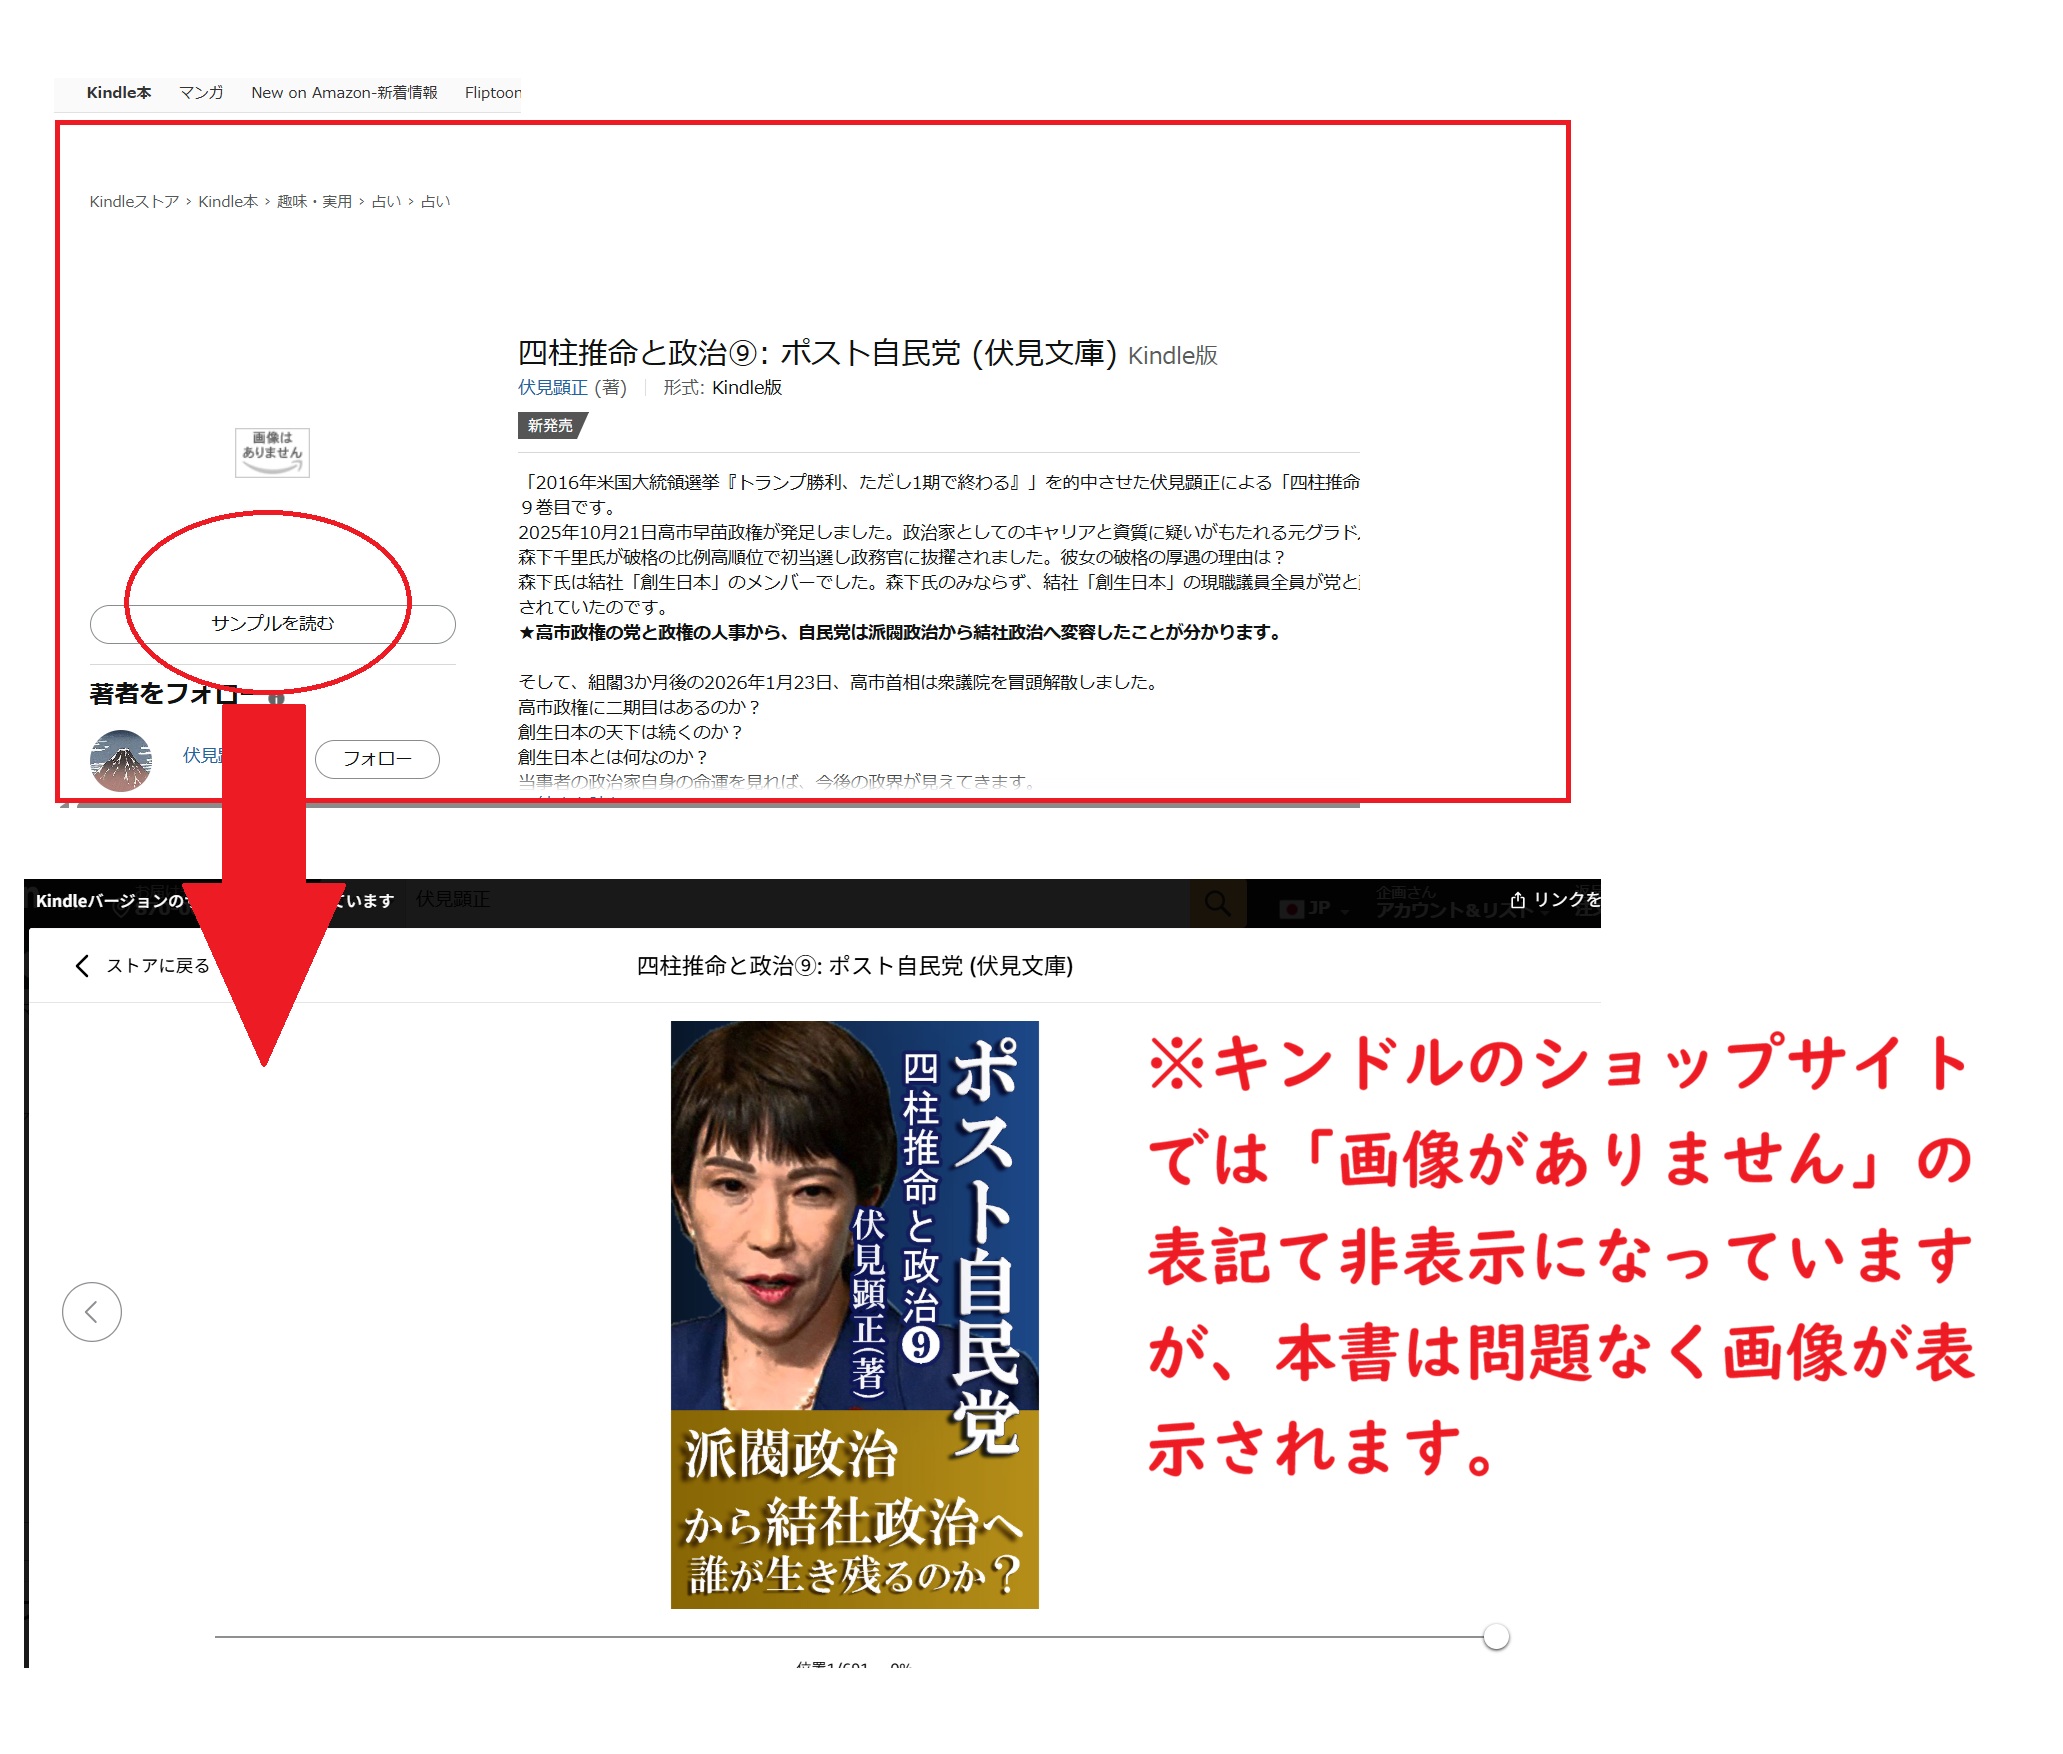Click the share icon beside リンクを
Screen dimensions: 2063x1754
pos(1517,900)
